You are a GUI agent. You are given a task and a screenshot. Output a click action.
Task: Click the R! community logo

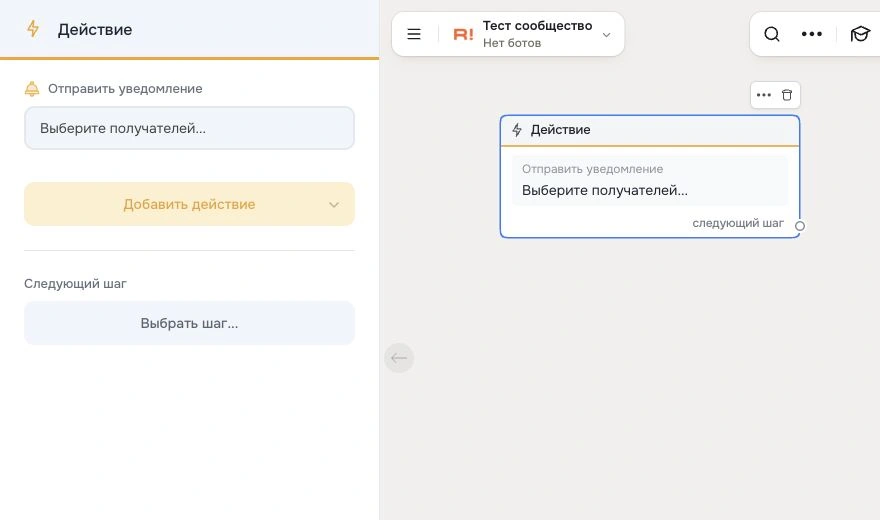tap(463, 35)
